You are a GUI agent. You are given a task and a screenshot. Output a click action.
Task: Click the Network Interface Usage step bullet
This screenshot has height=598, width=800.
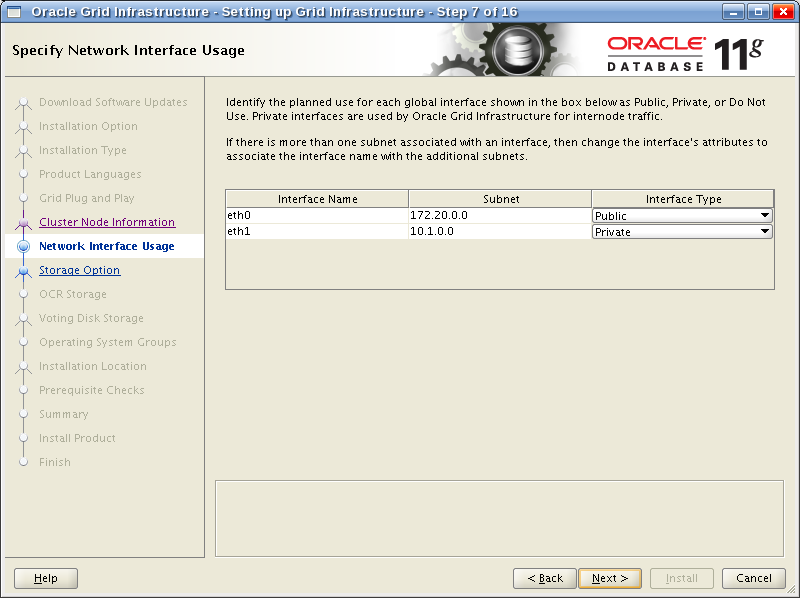(x=24, y=247)
